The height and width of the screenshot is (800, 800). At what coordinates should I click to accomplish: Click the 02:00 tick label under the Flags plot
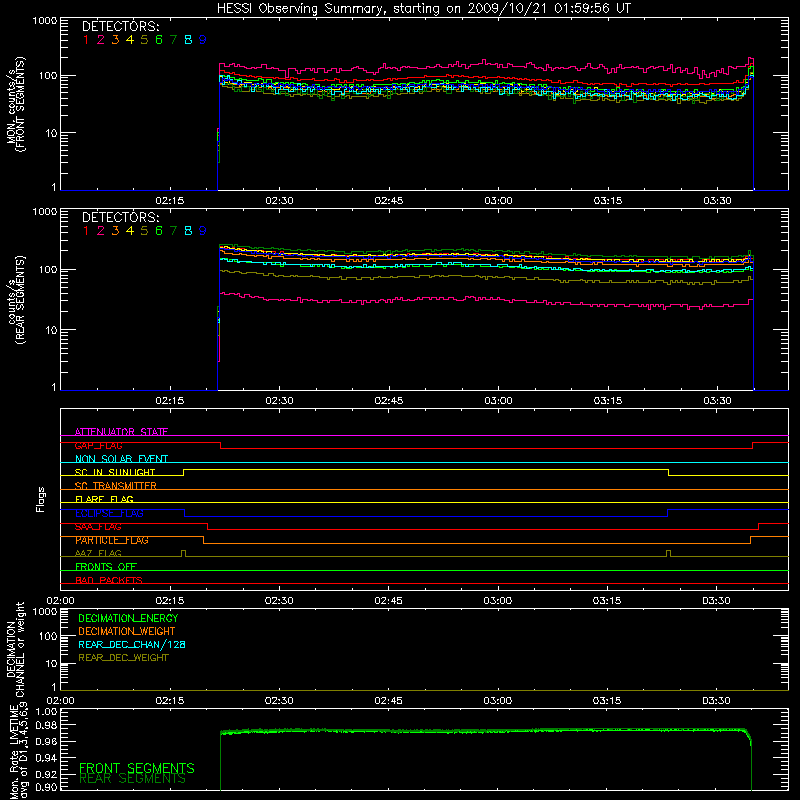(x=60, y=601)
